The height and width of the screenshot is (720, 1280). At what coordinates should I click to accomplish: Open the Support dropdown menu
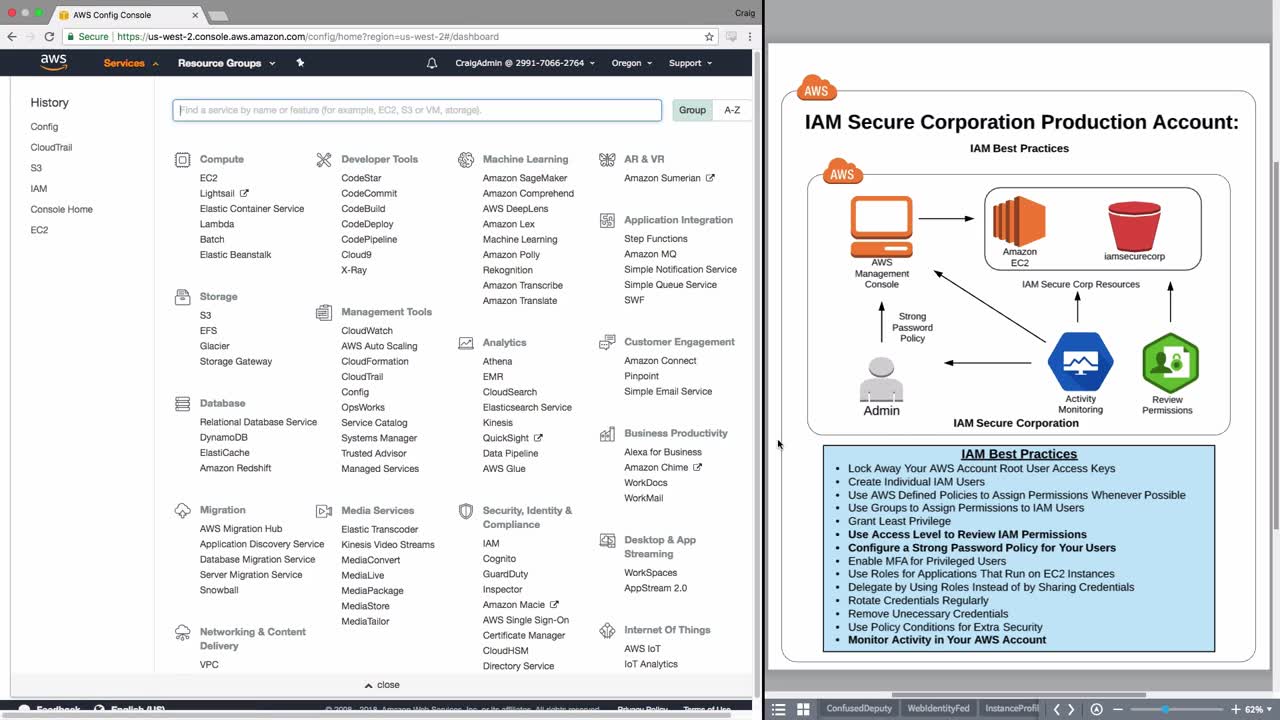(x=690, y=63)
